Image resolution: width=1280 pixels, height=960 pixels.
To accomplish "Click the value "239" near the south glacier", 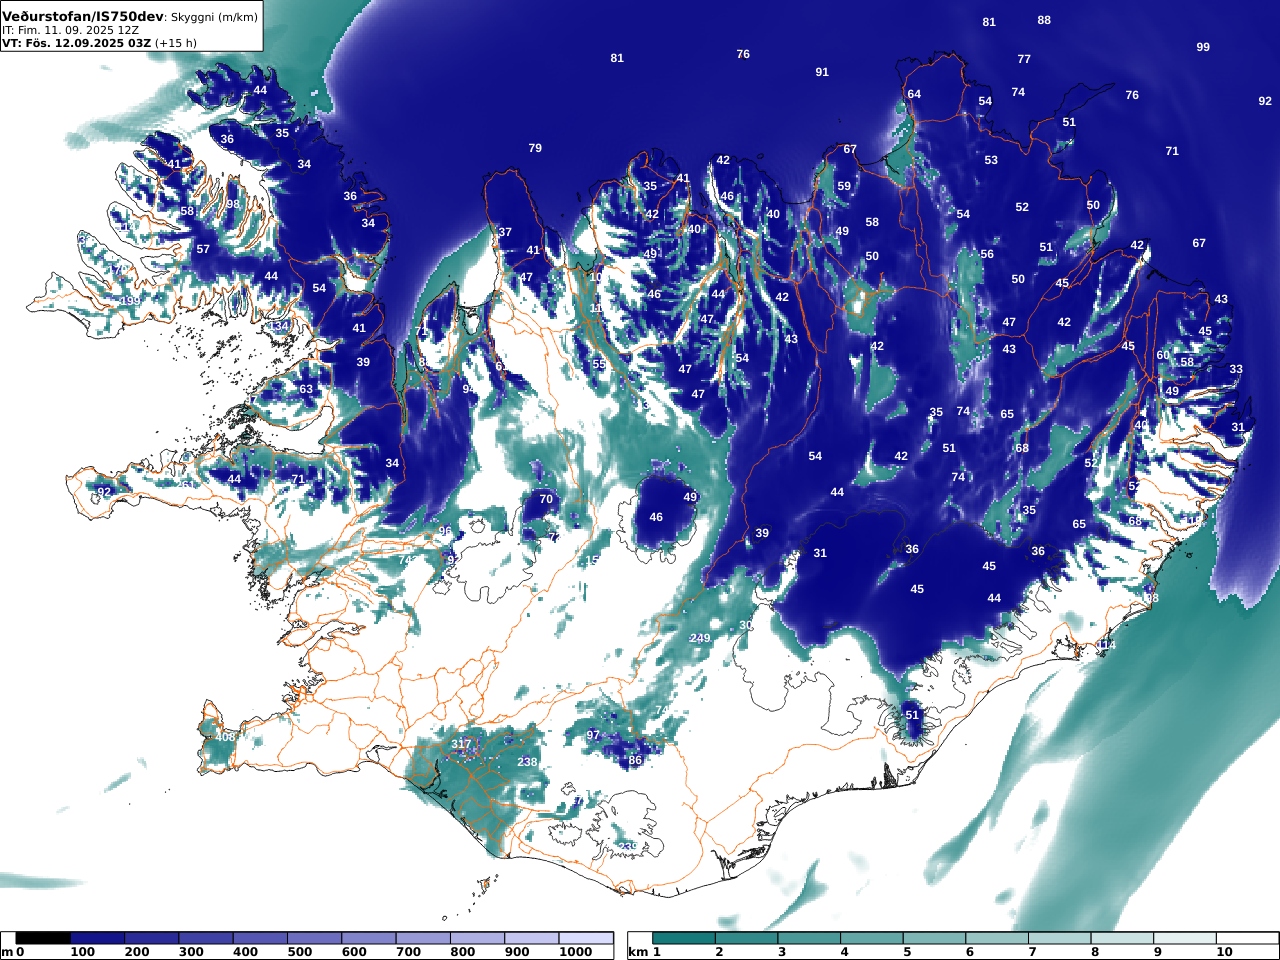I will 628,846.
